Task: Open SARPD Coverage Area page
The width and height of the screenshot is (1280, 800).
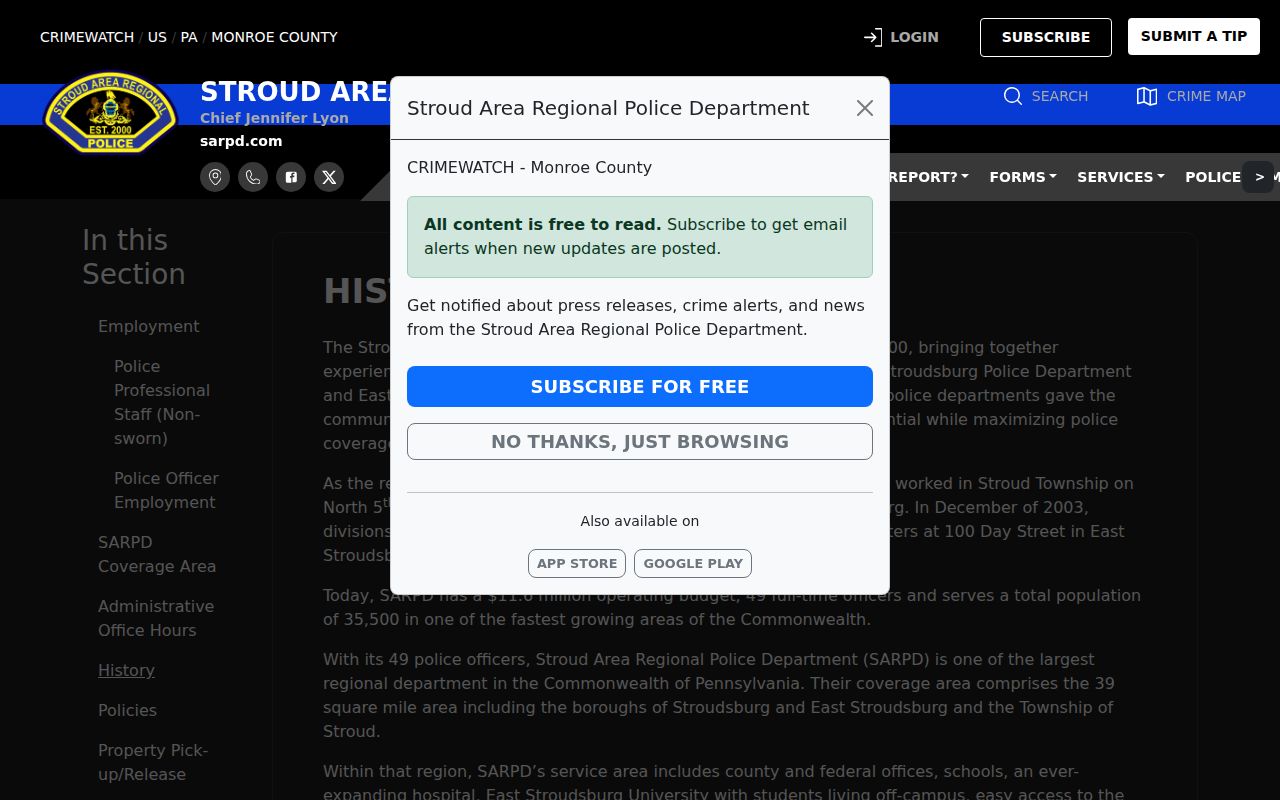Action: pos(157,554)
